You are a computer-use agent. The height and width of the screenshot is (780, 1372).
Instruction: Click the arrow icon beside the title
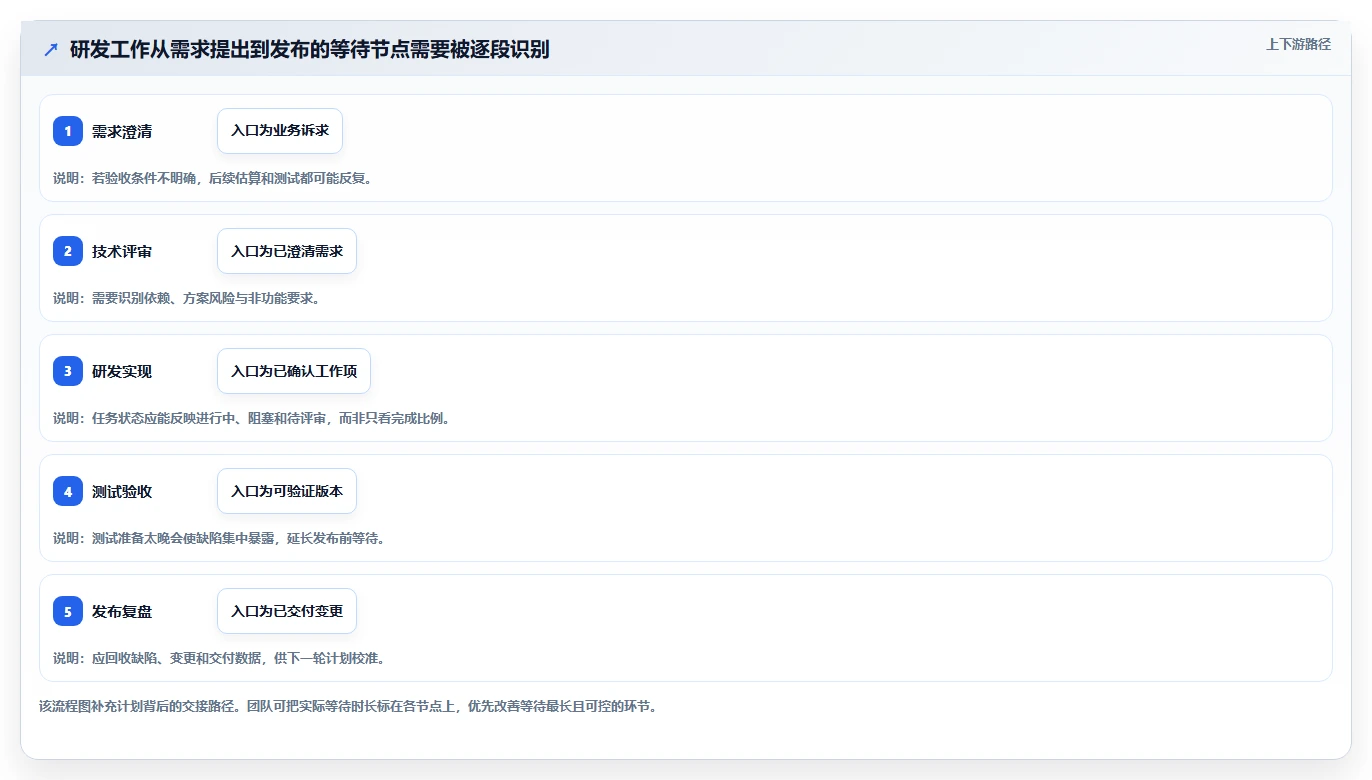click(51, 50)
